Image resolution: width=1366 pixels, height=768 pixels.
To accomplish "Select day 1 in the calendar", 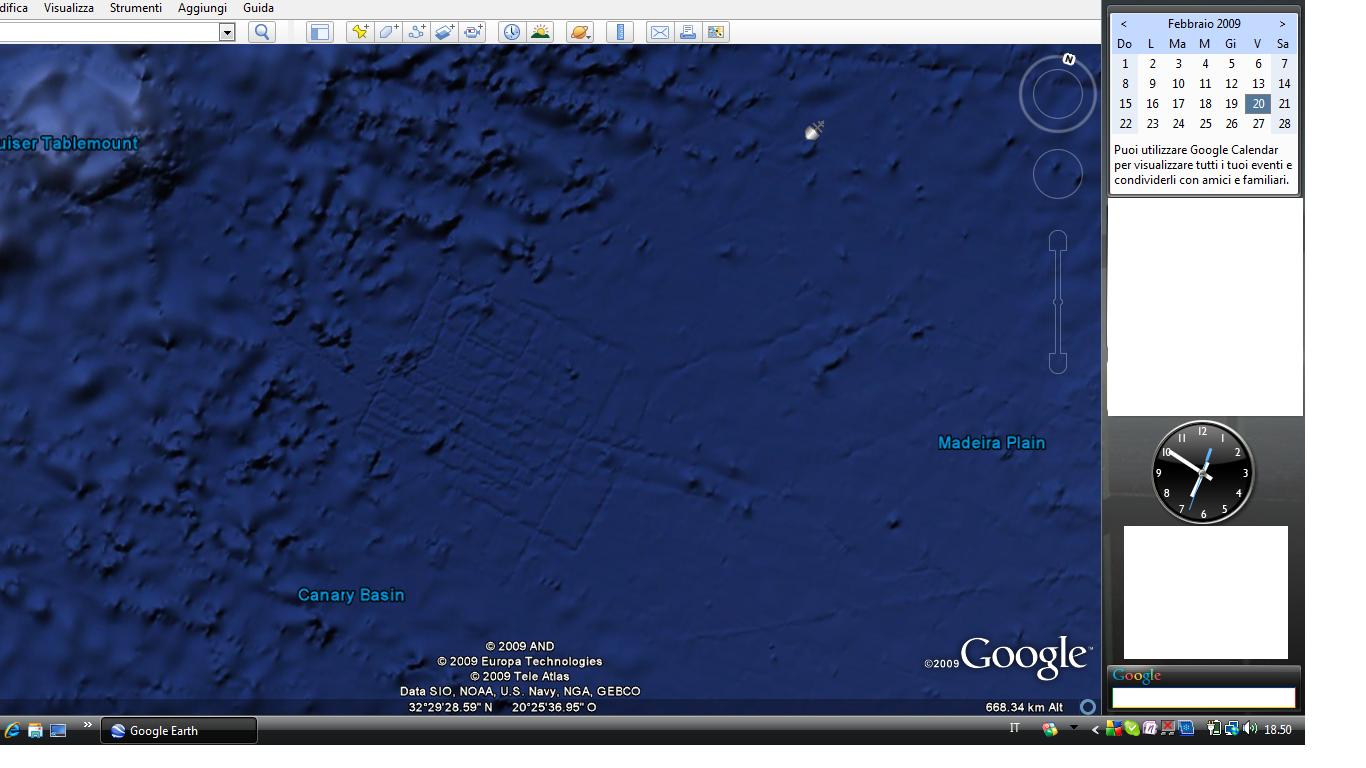I will (x=1125, y=64).
